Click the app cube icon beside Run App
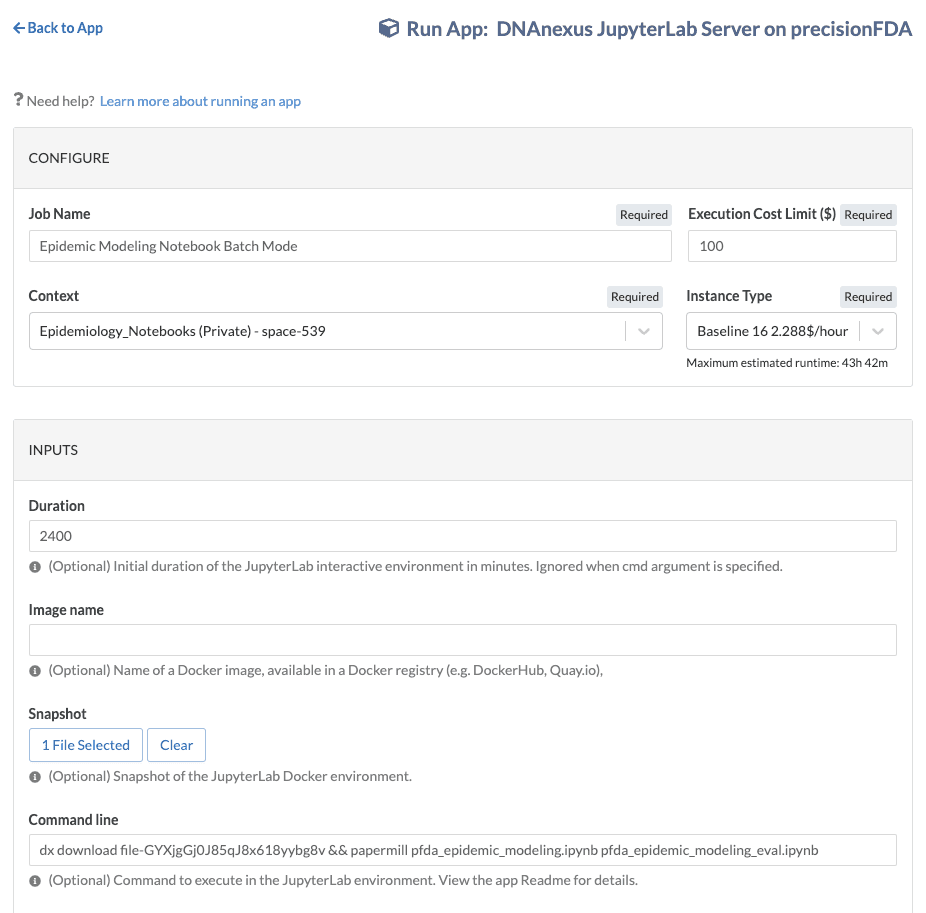926x913 pixels. (389, 28)
